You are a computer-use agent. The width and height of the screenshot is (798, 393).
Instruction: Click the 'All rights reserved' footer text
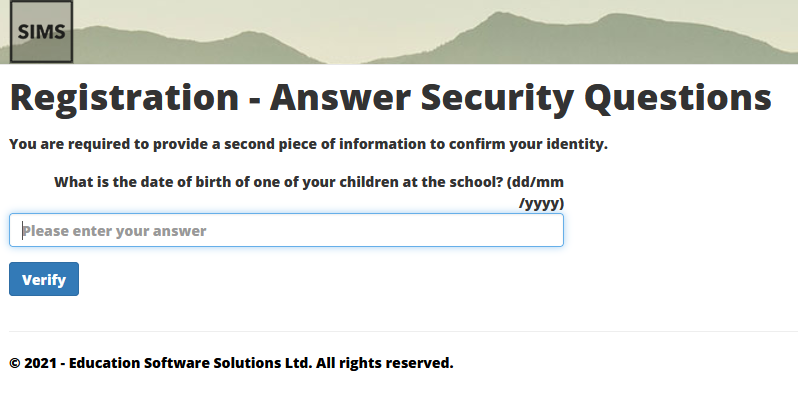384,363
